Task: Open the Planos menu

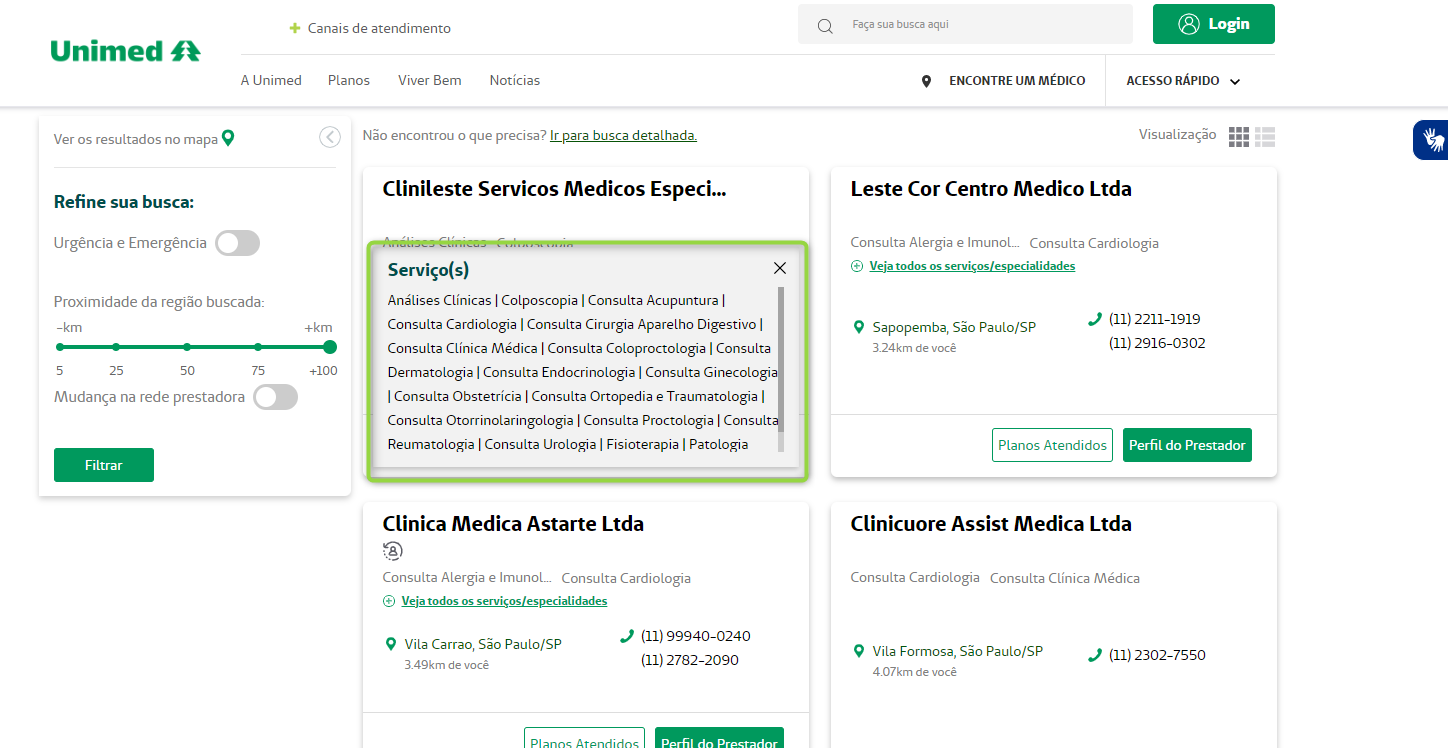Action: point(349,80)
